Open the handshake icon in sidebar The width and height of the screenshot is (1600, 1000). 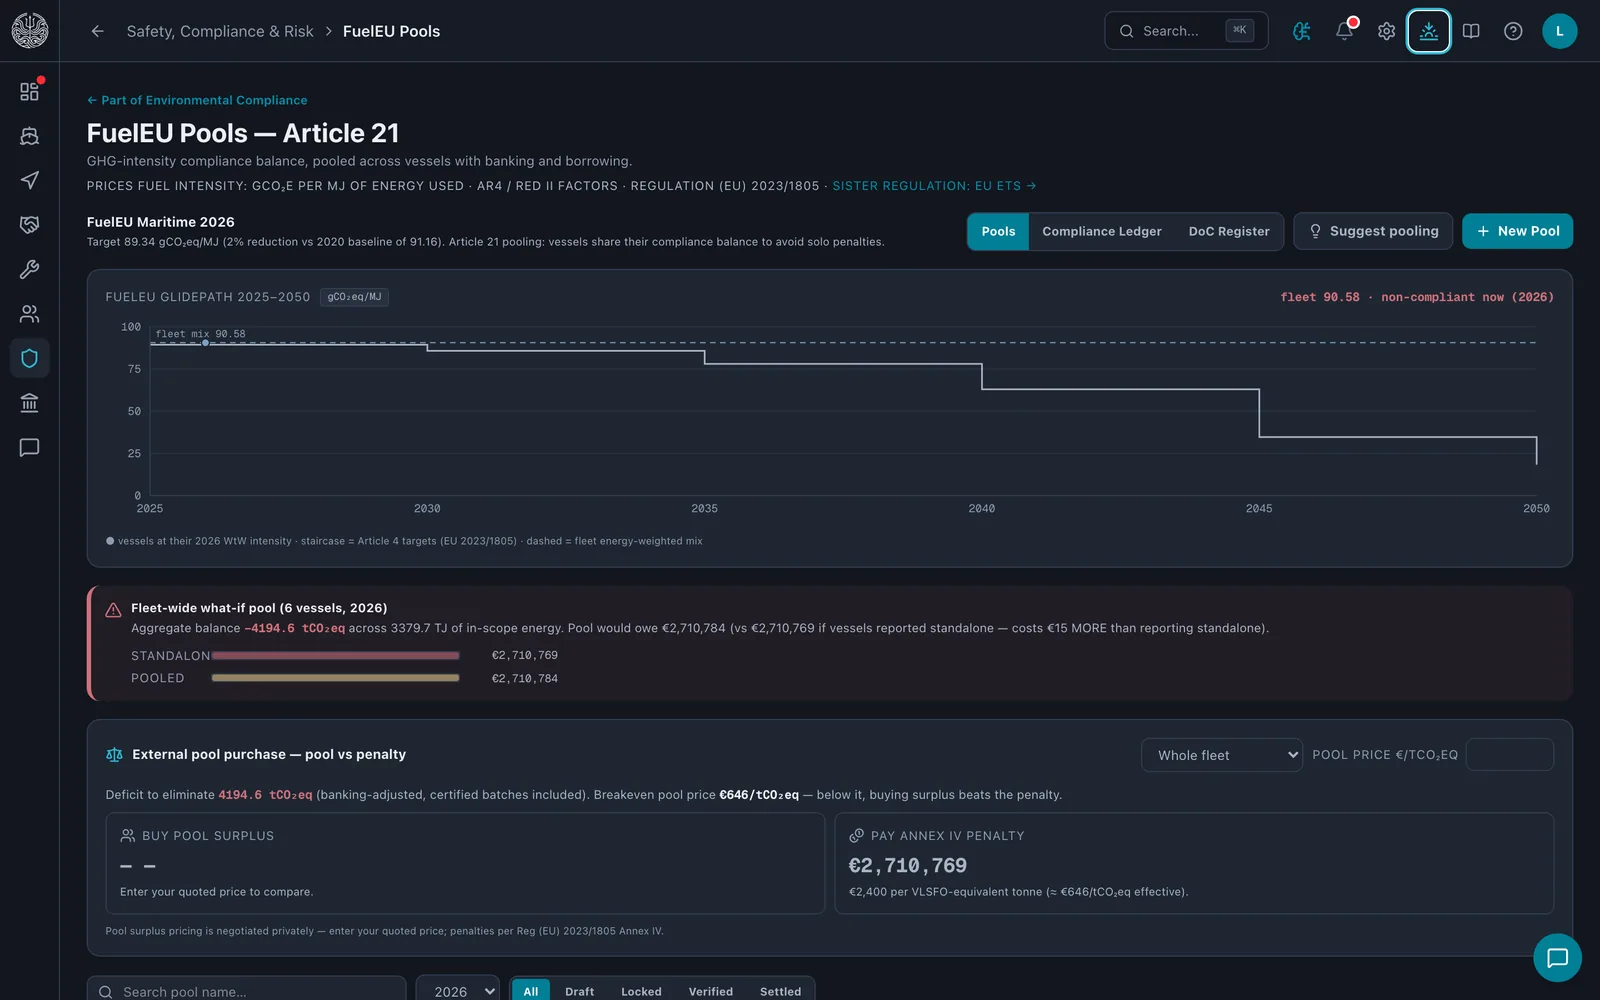(x=29, y=225)
